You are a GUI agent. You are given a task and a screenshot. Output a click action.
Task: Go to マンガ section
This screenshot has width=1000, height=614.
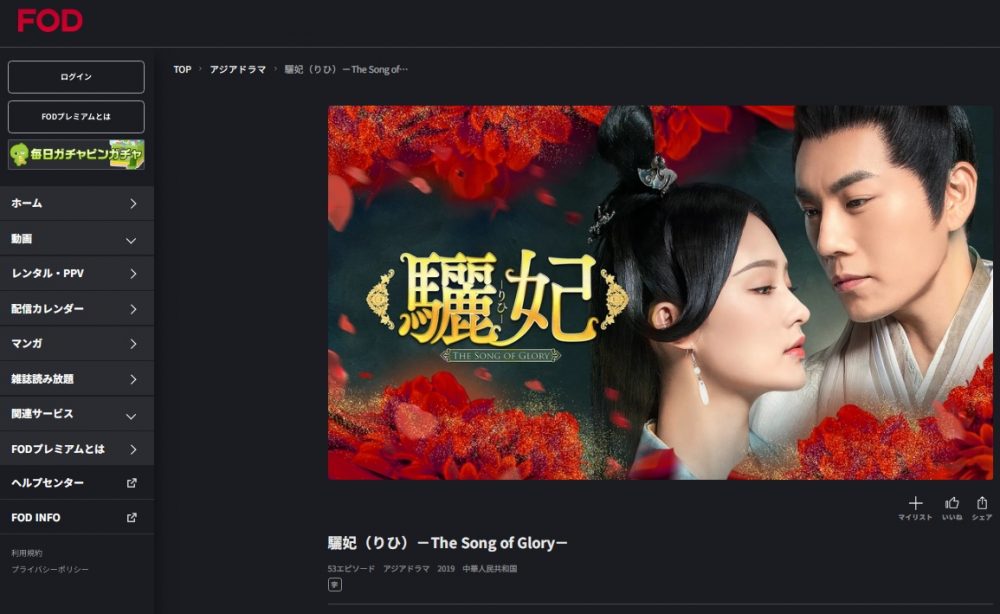[77, 344]
